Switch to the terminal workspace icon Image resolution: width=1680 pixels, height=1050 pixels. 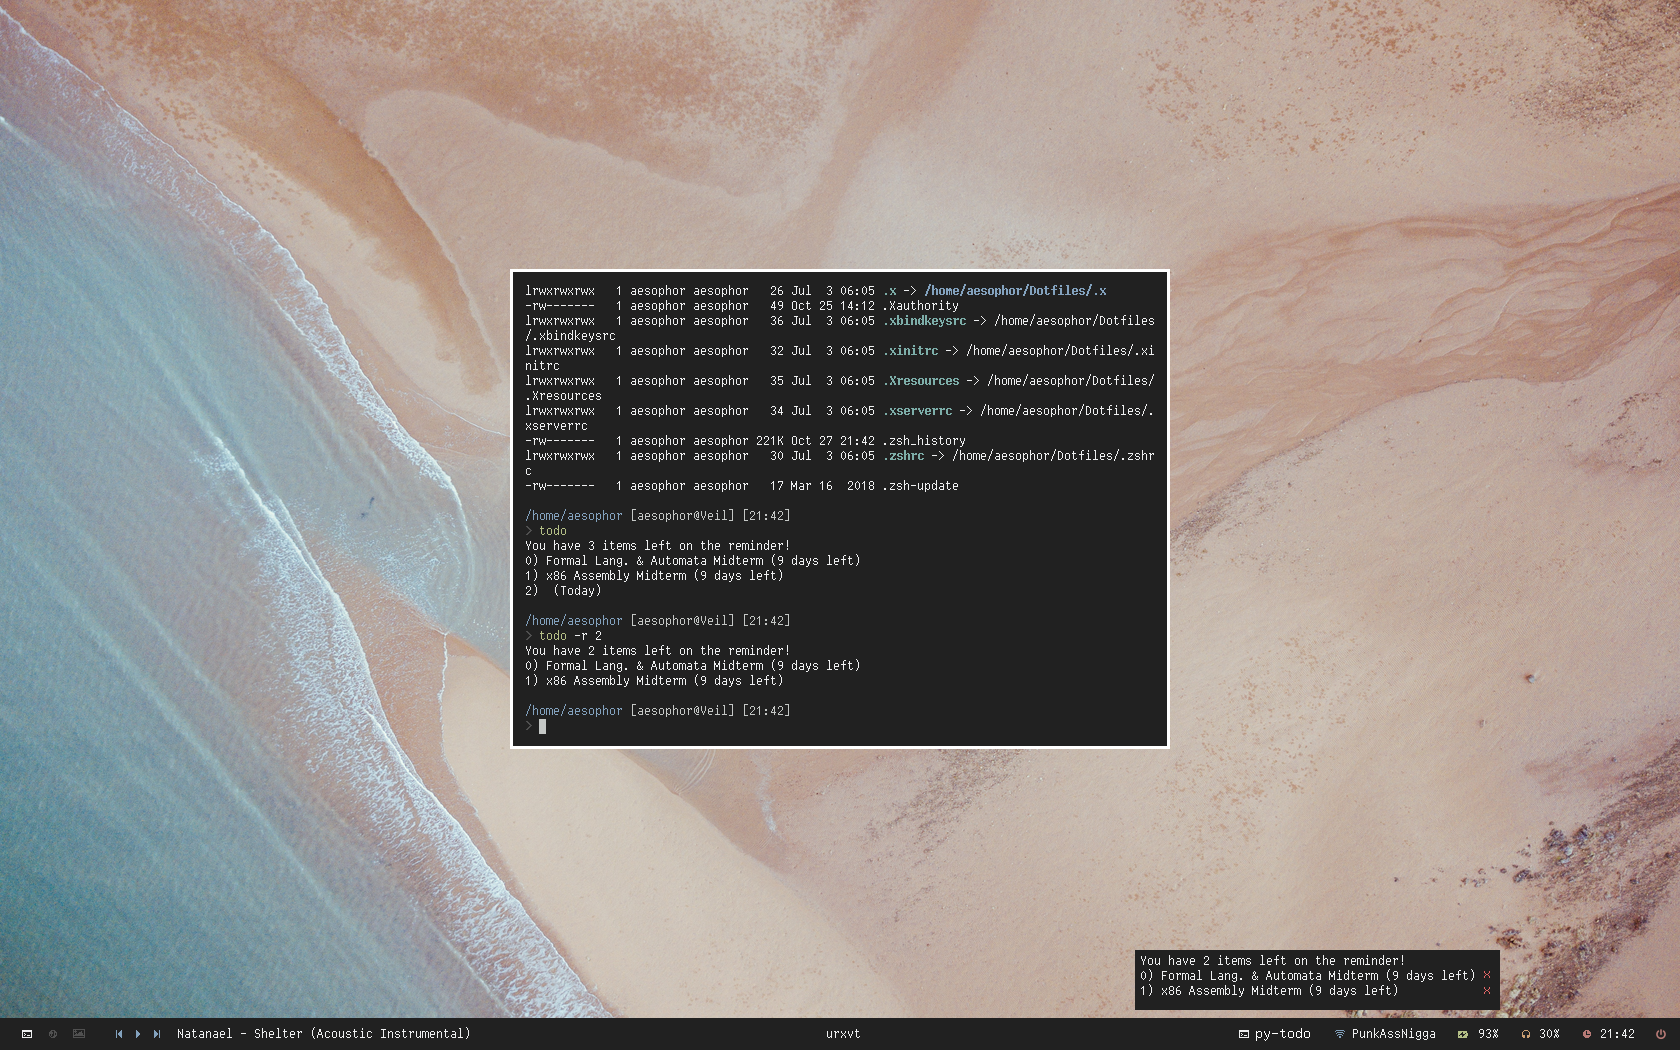pos(27,1034)
